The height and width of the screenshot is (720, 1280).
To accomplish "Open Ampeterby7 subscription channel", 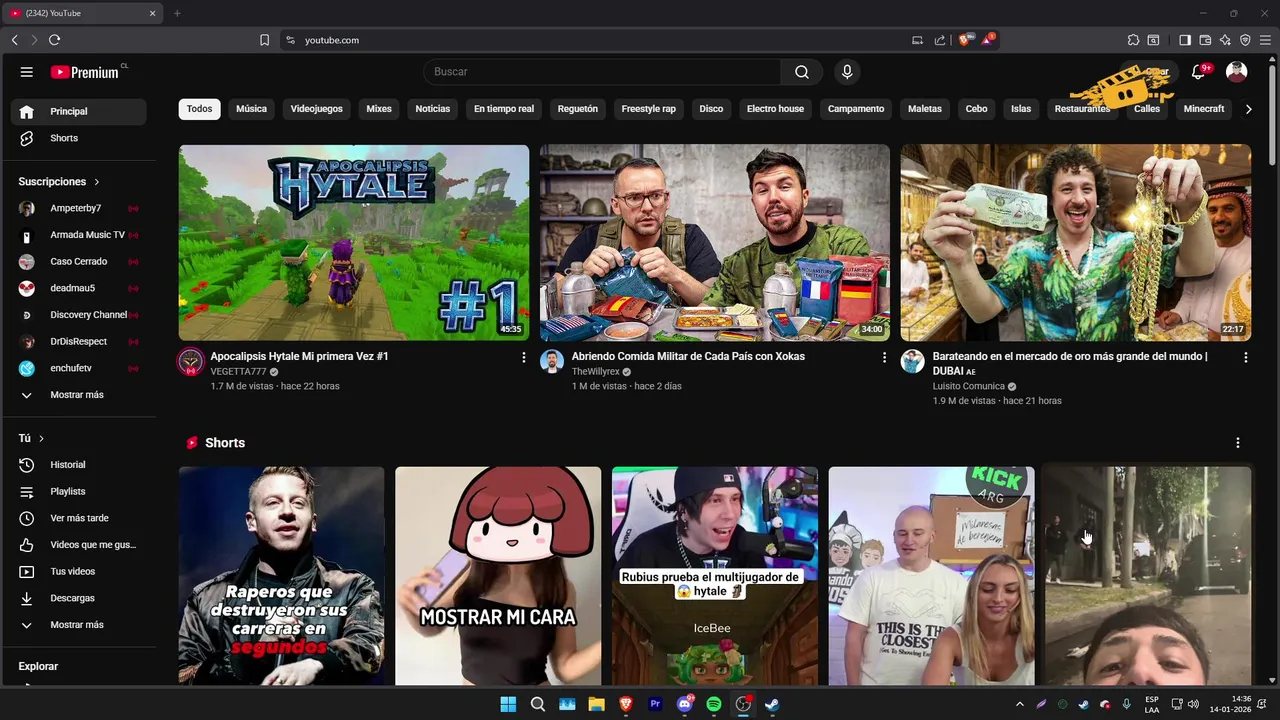I will 78,208.
